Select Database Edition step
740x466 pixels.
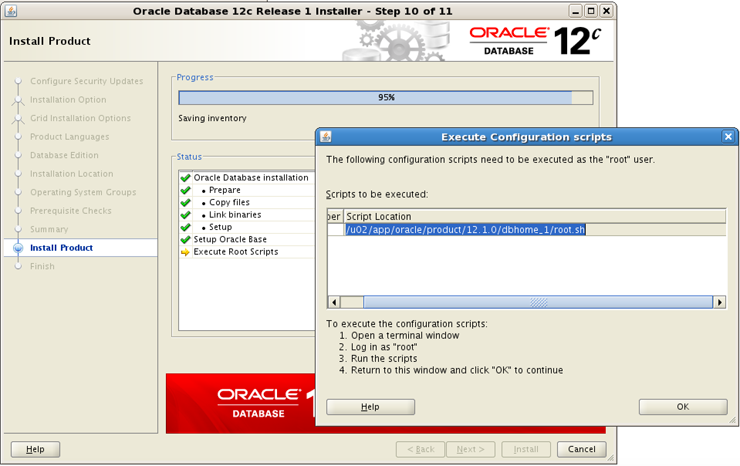pyautogui.click(x=64, y=155)
